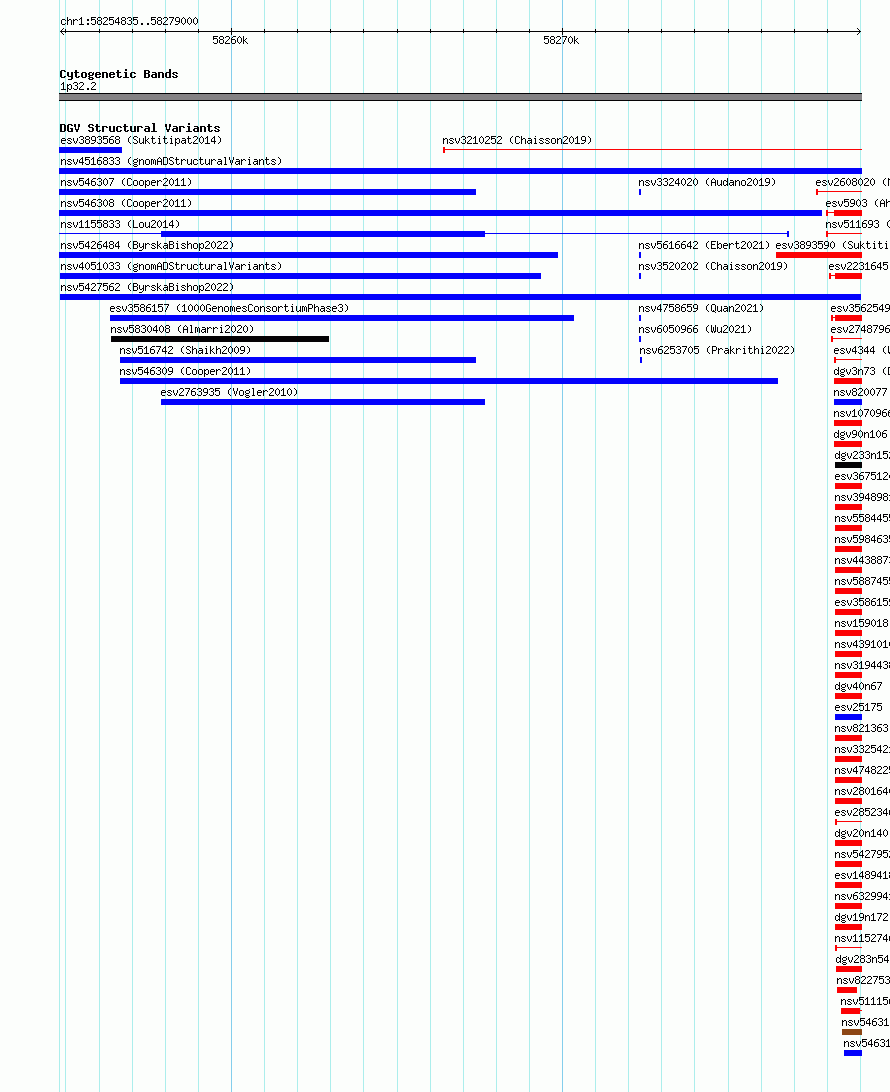This screenshot has height=1092, width=890.
Task: Open nsv6253705 (Prakrithi2022) variant
Action: (x=717, y=350)
